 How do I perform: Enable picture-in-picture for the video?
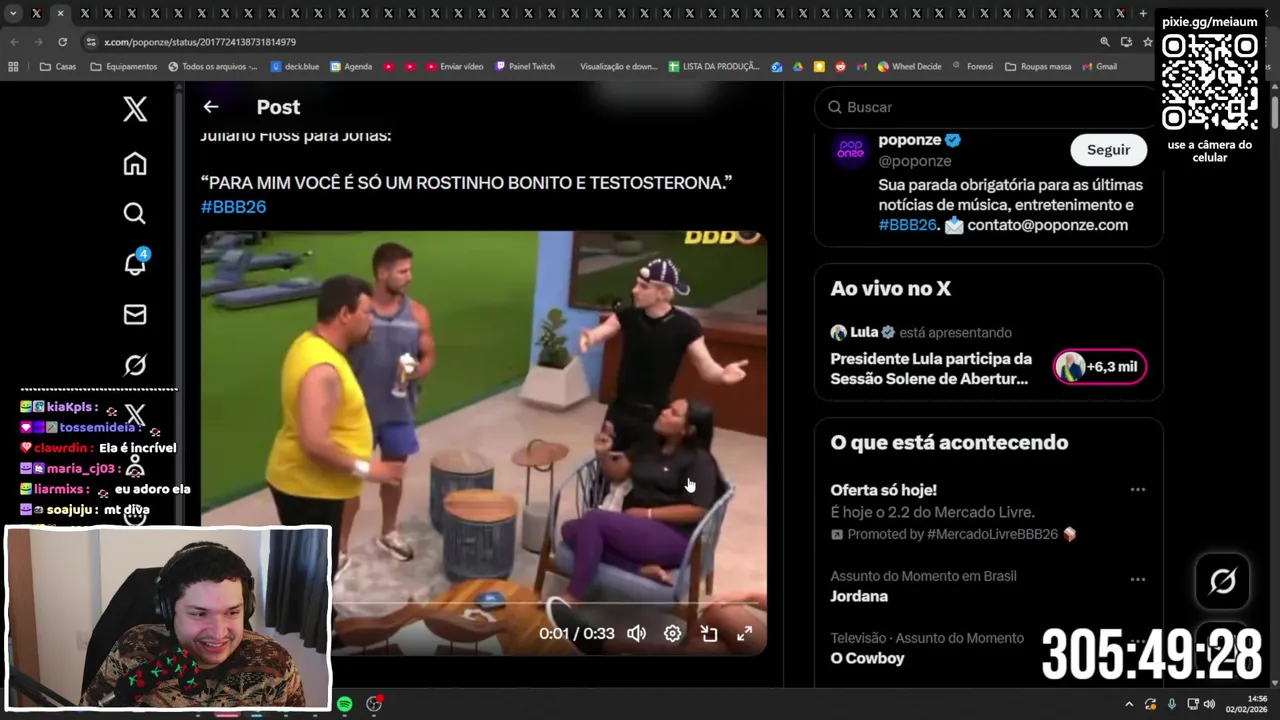click(x=709, y=633)
